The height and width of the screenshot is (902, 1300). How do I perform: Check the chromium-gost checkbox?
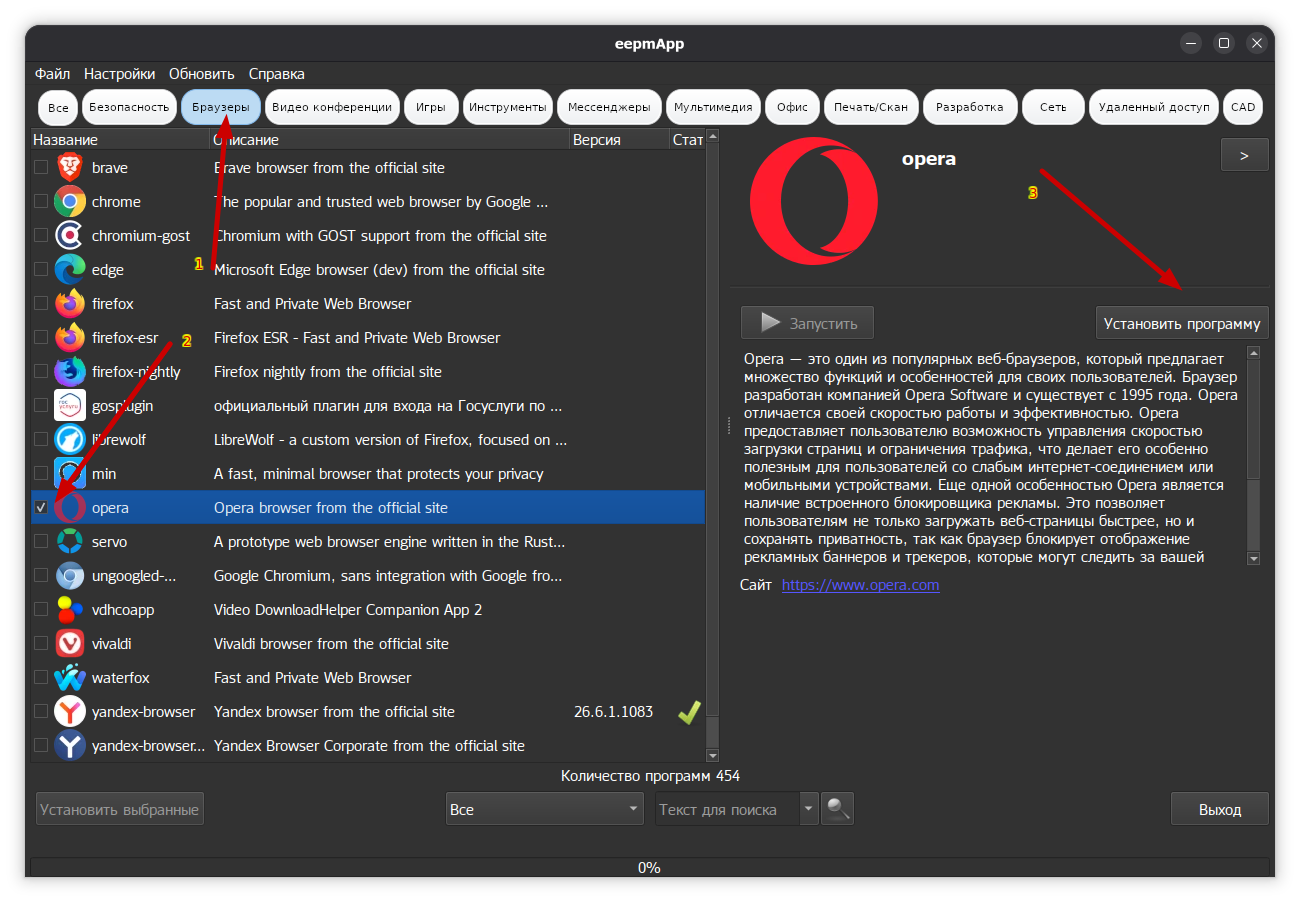click(41, 236)
